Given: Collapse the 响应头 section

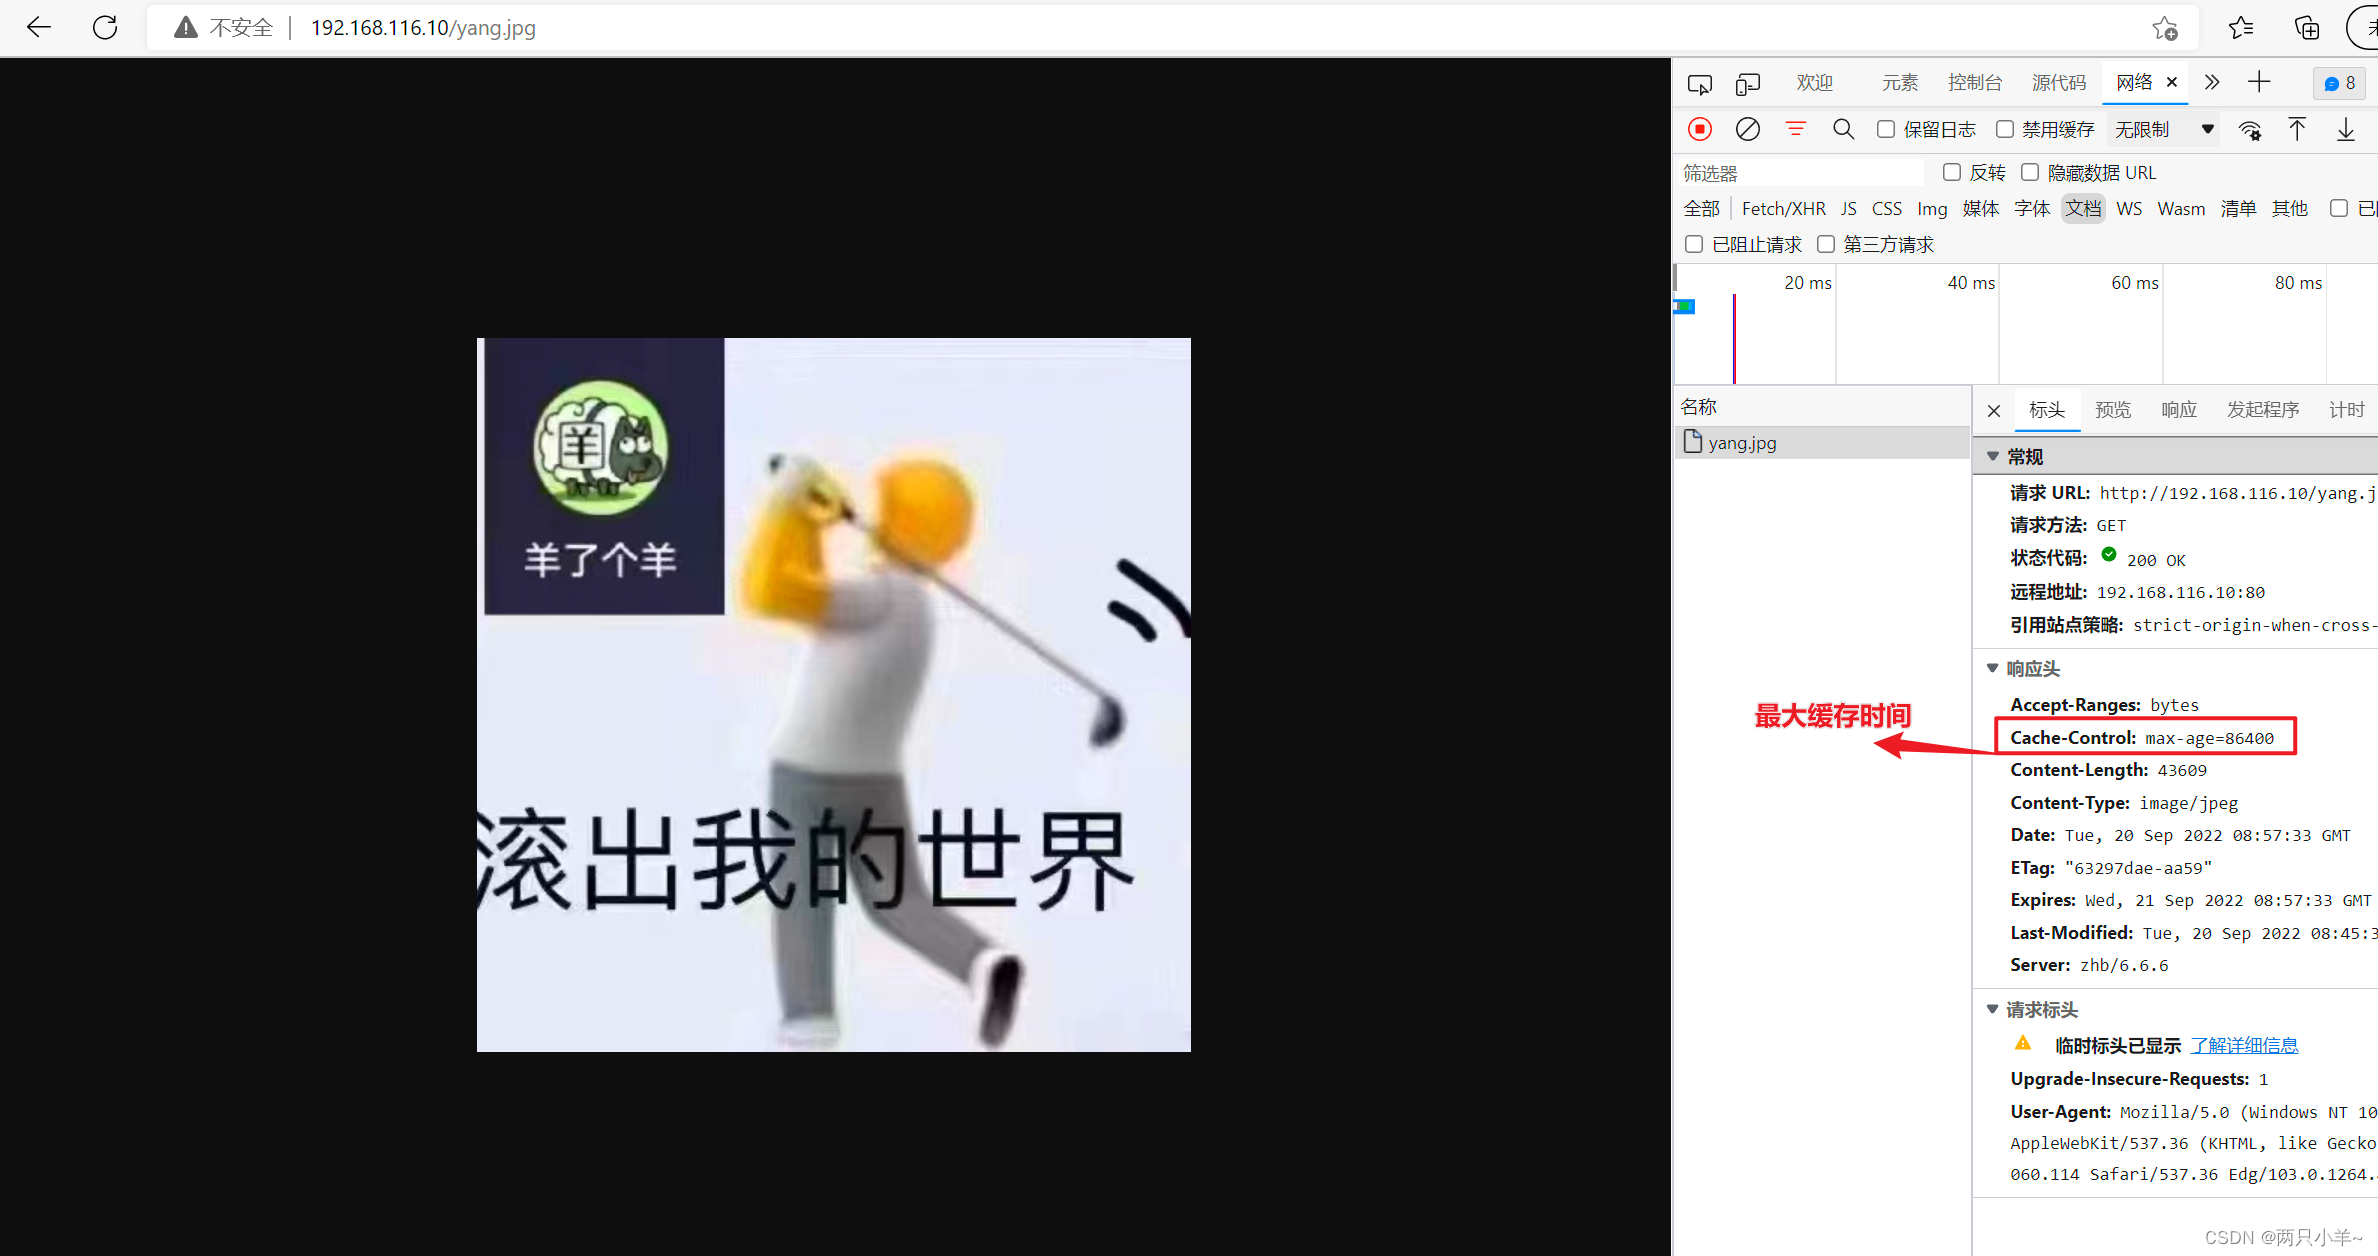Looking at the screenshot, I should [1992, 668].
